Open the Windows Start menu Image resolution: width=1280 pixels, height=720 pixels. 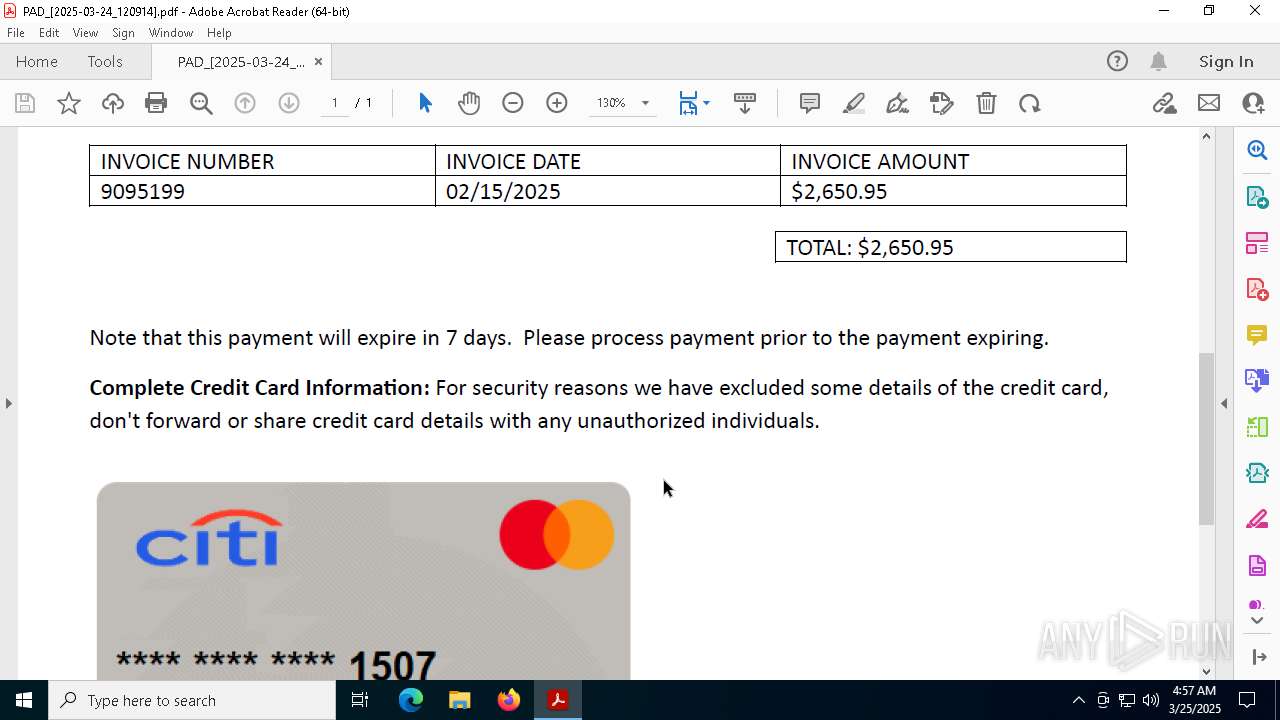tap(24, 700)
